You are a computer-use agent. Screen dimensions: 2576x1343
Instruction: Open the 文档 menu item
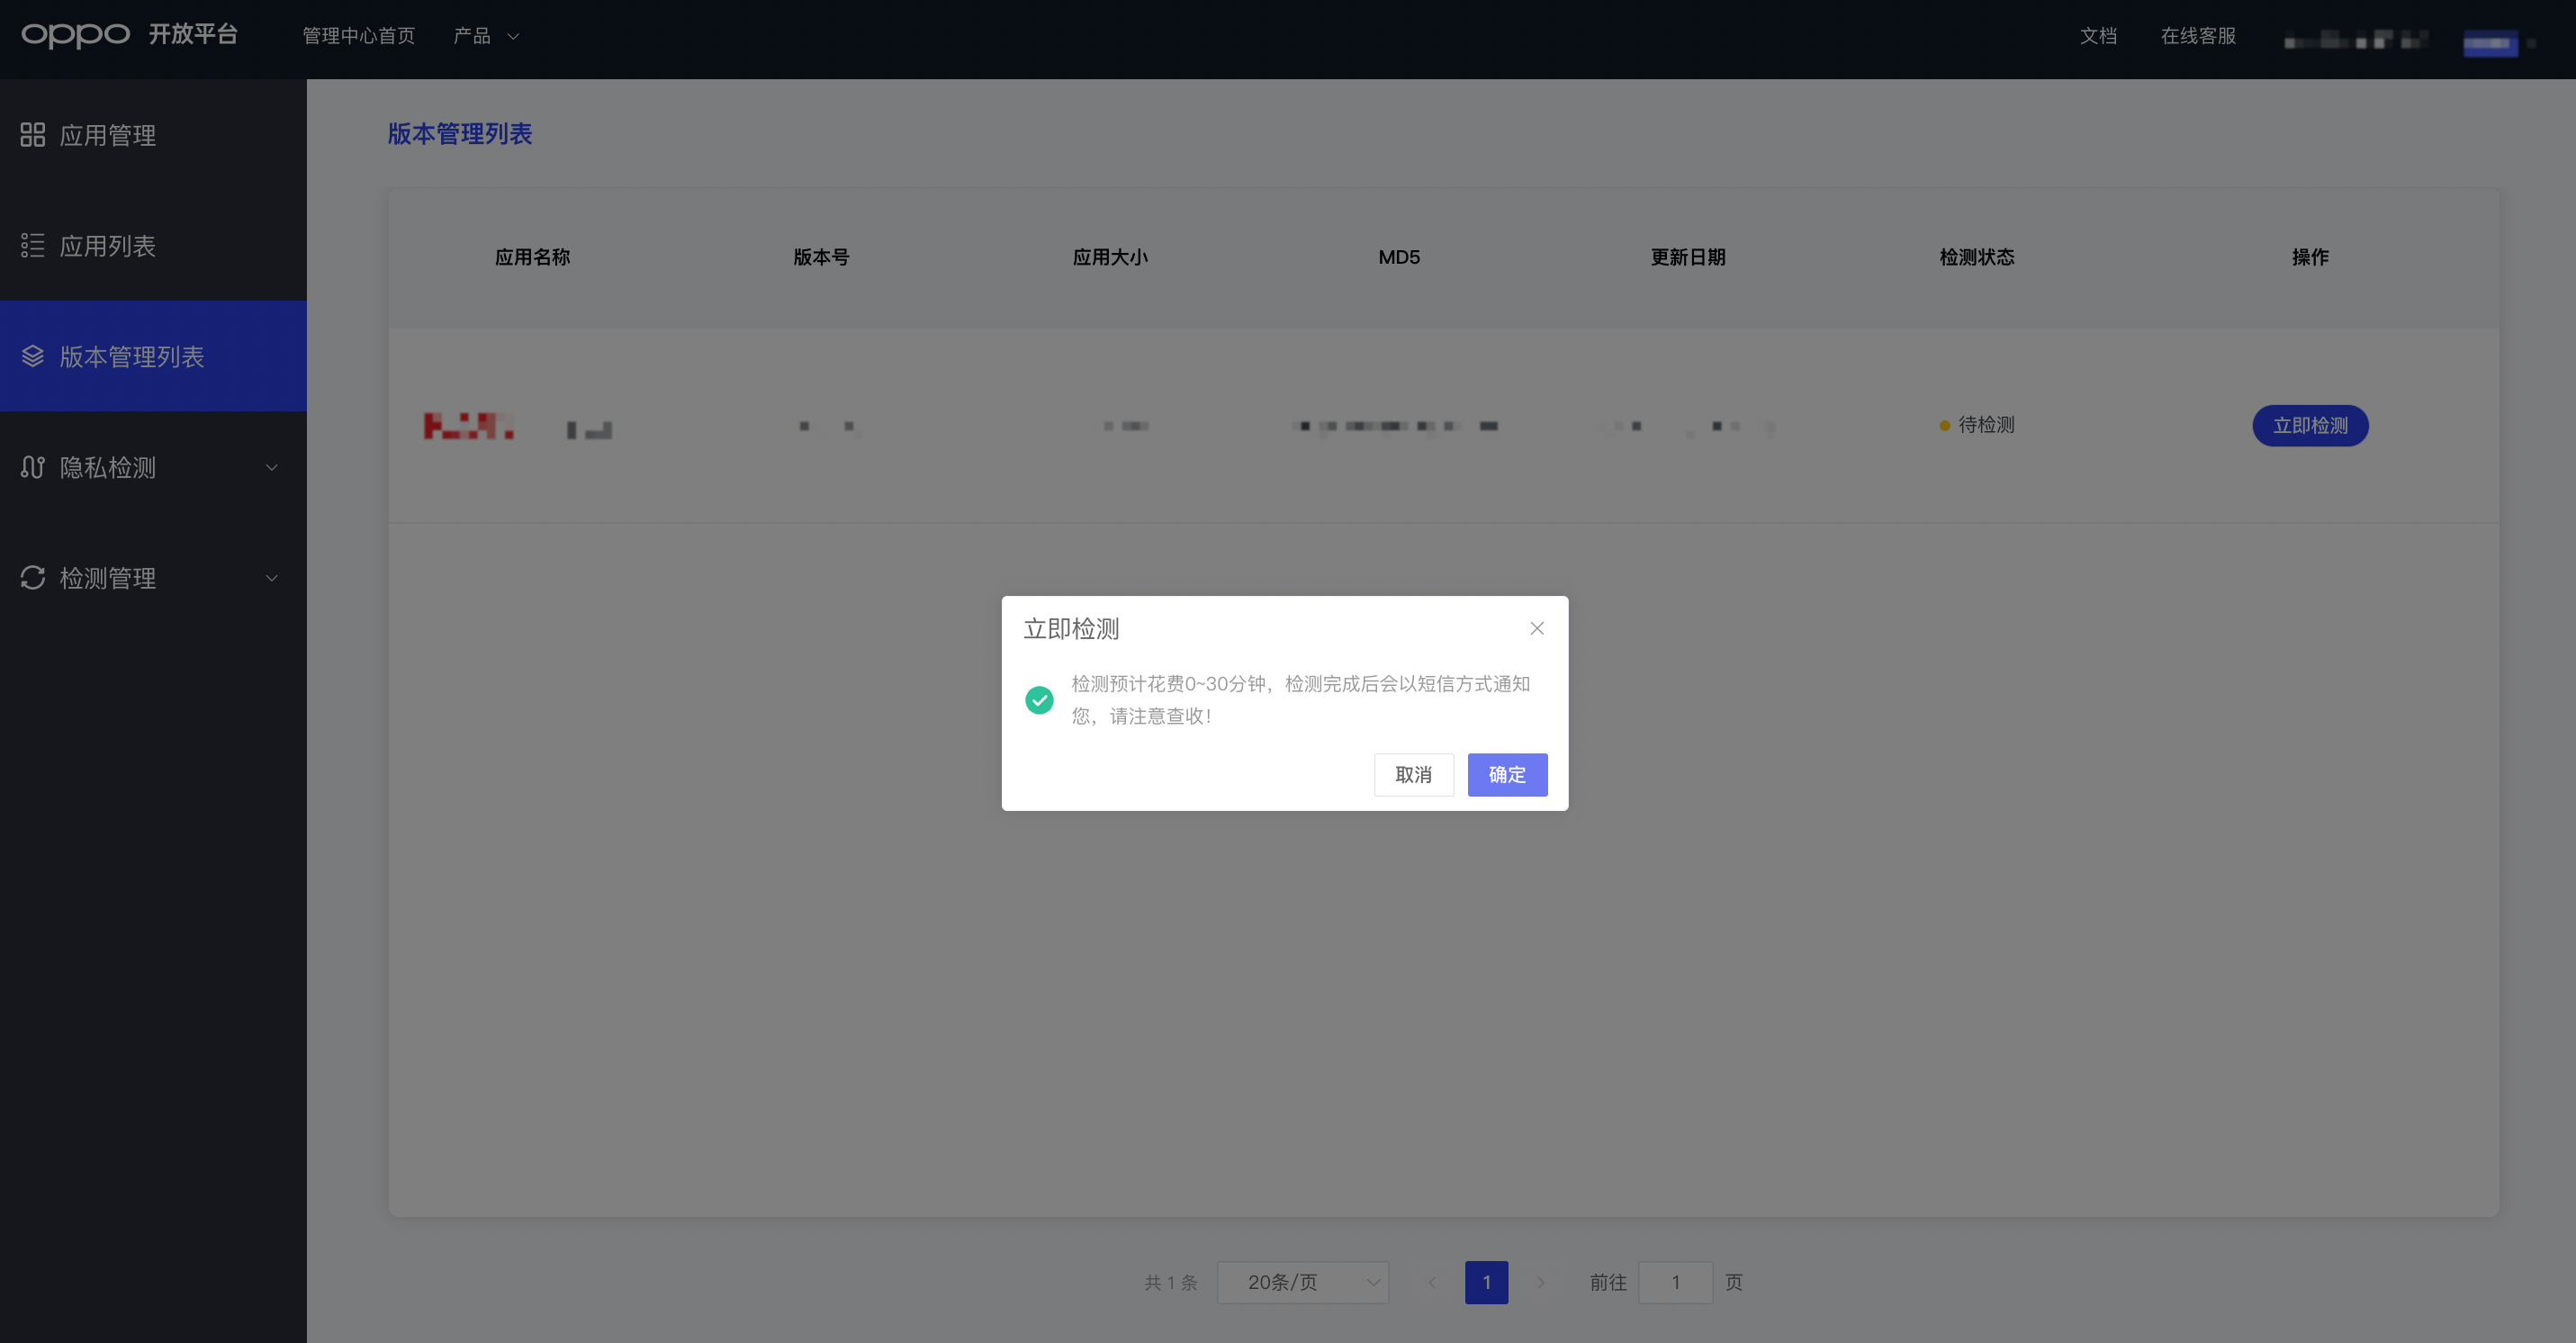point(2098,36)
